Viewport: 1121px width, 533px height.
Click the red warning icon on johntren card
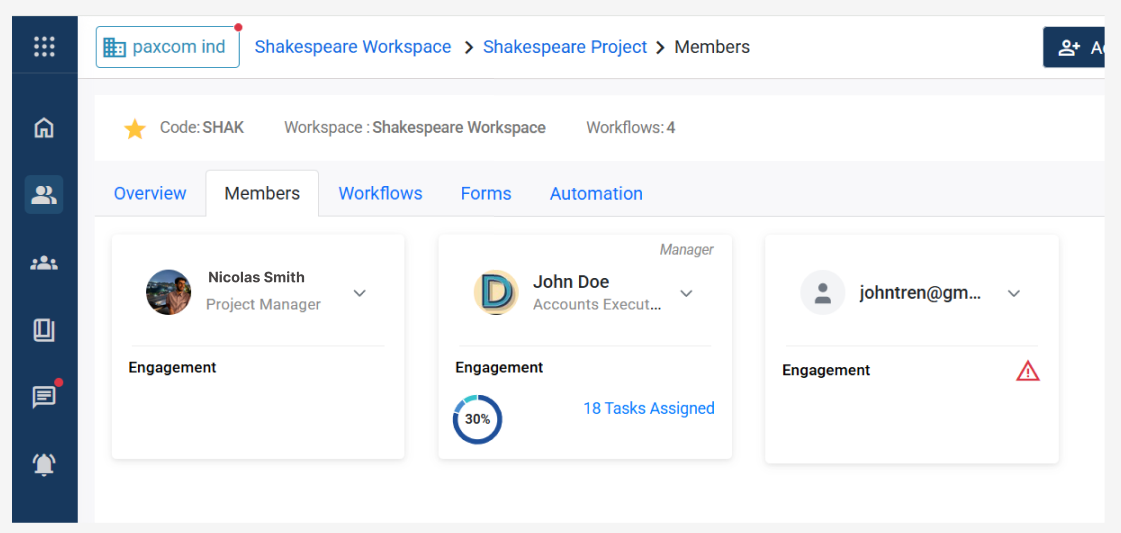1028,371
